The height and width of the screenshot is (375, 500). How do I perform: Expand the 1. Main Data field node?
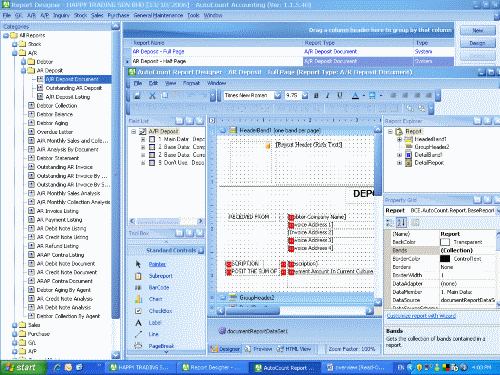pyautogui.click(x=143, y=139)
